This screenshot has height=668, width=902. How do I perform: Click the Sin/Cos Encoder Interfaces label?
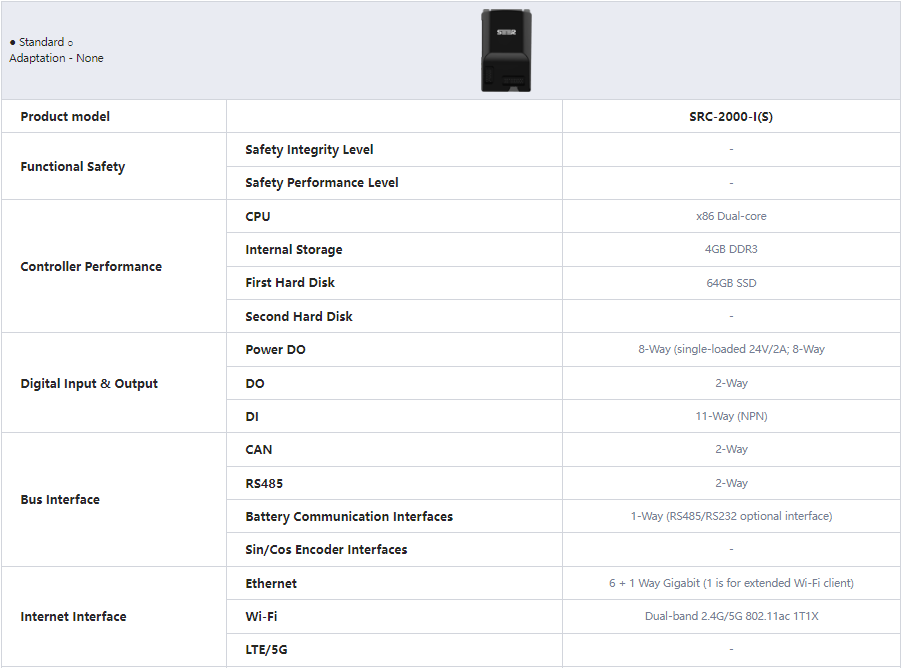[x=326, y=550]
